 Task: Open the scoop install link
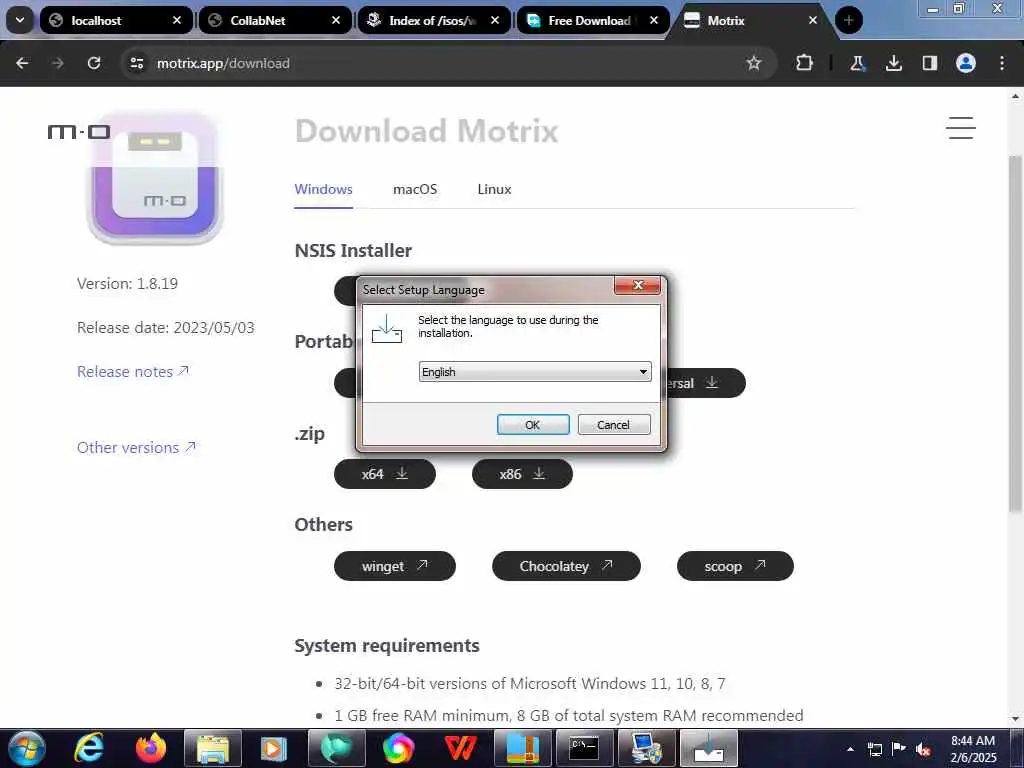(x=735, y=566)
